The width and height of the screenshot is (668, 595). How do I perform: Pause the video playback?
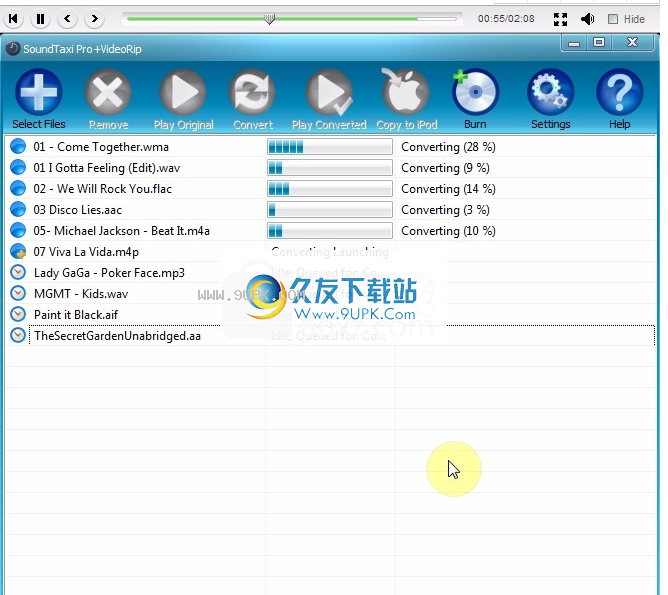40,19
